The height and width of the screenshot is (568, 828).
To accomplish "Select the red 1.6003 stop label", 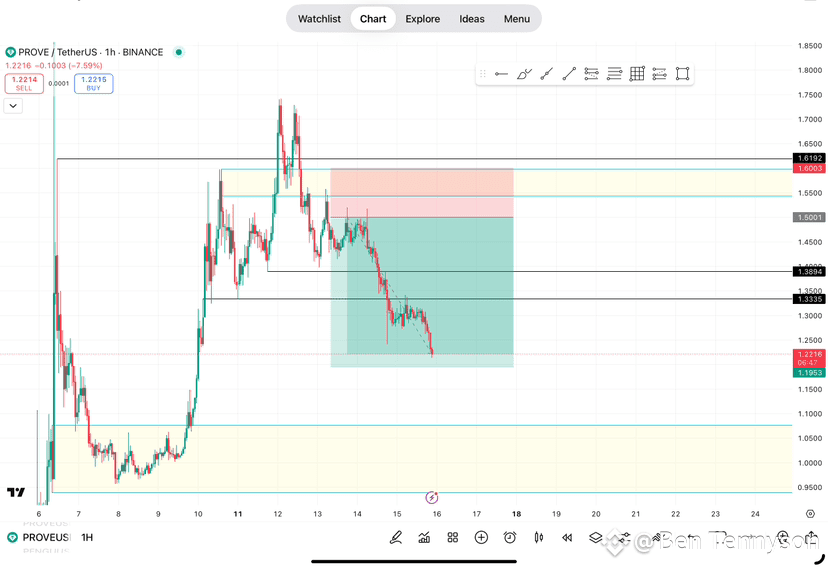I will 810,168.
